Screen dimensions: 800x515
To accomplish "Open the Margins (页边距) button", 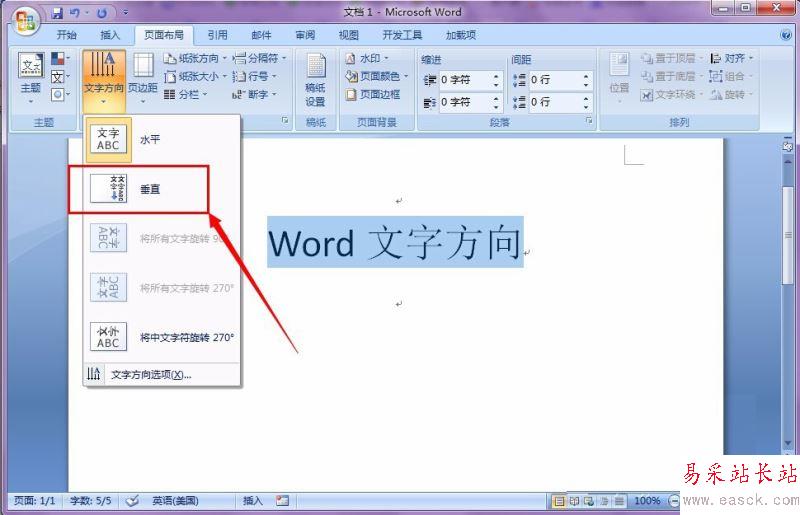I will pos(143,78).
